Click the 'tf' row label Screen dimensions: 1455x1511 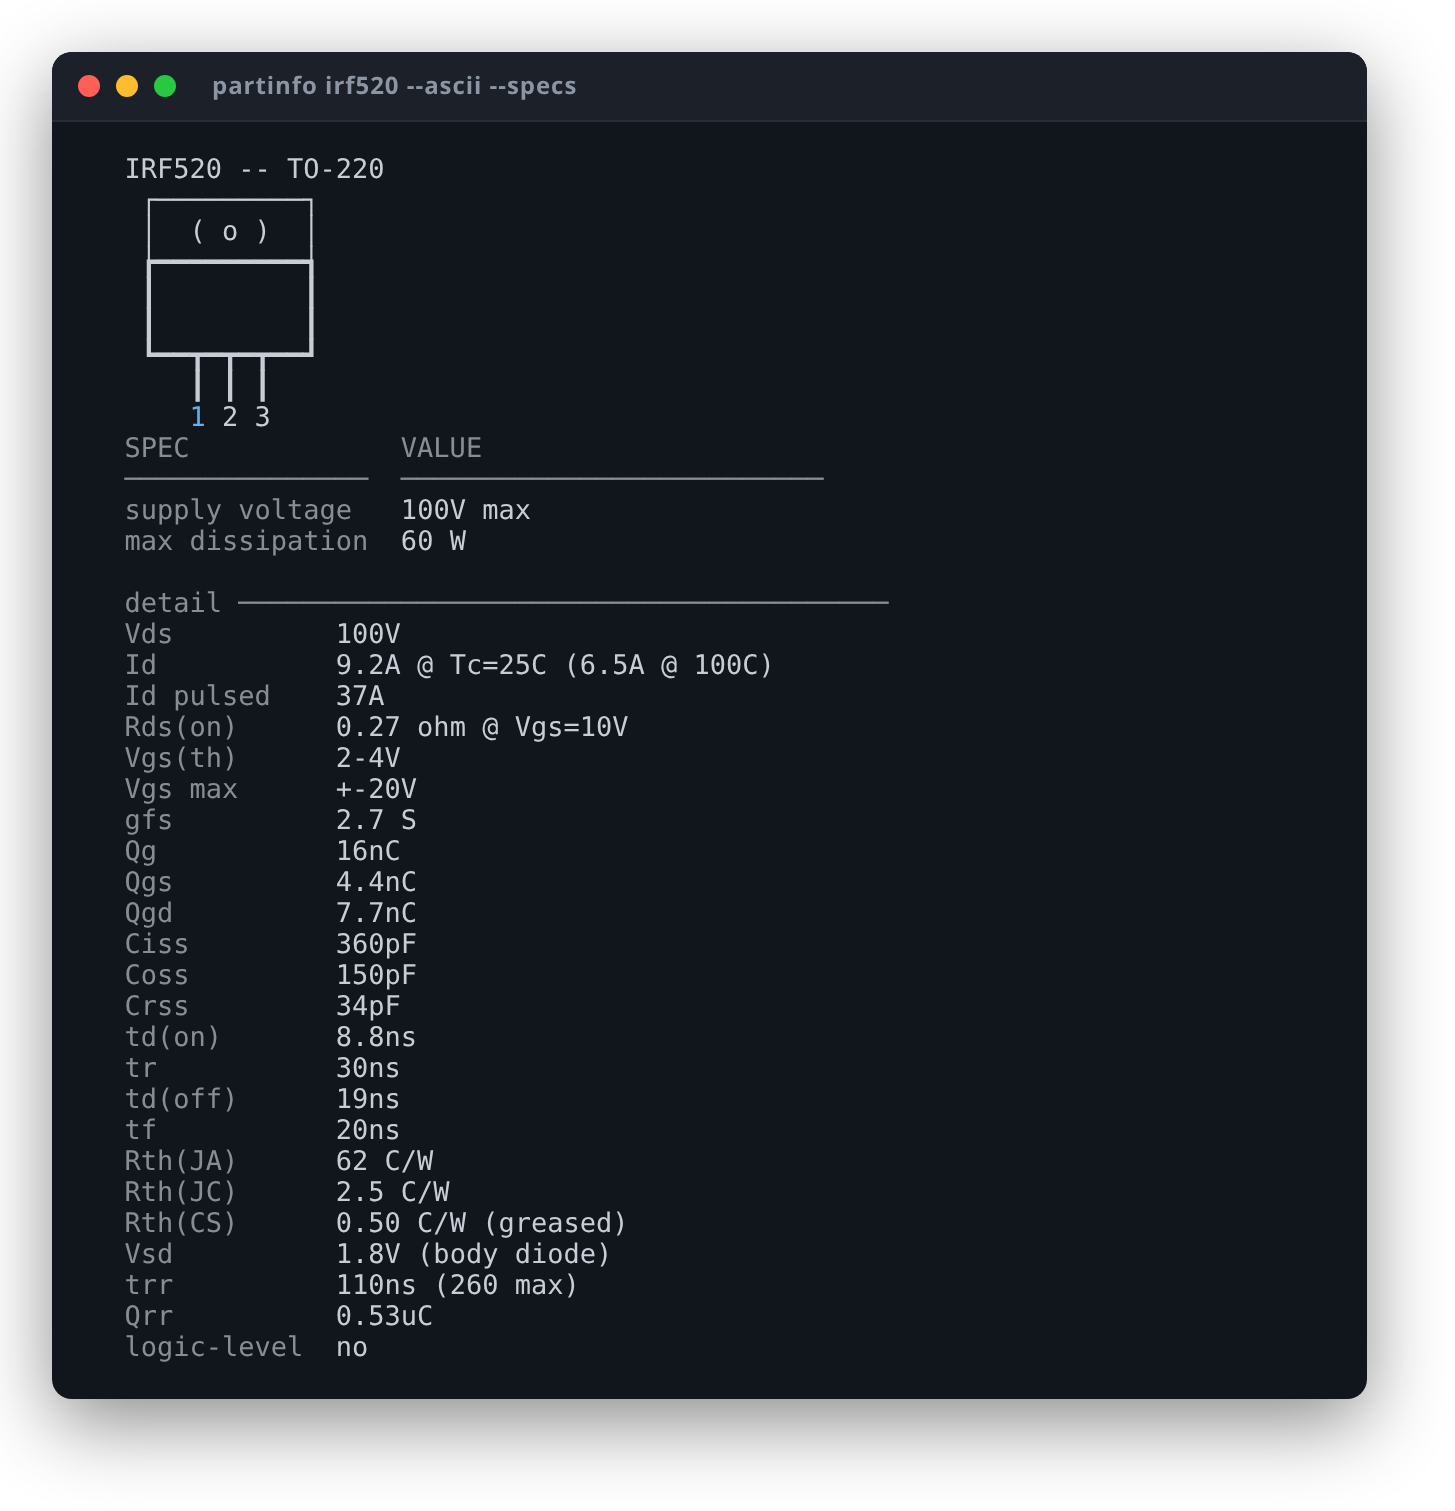coord(141,1130)
